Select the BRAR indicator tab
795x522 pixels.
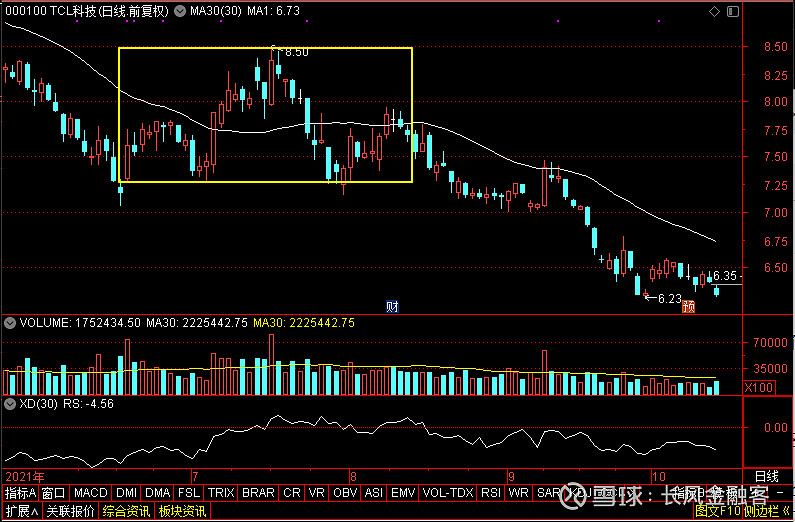click(x=258, y=493)
